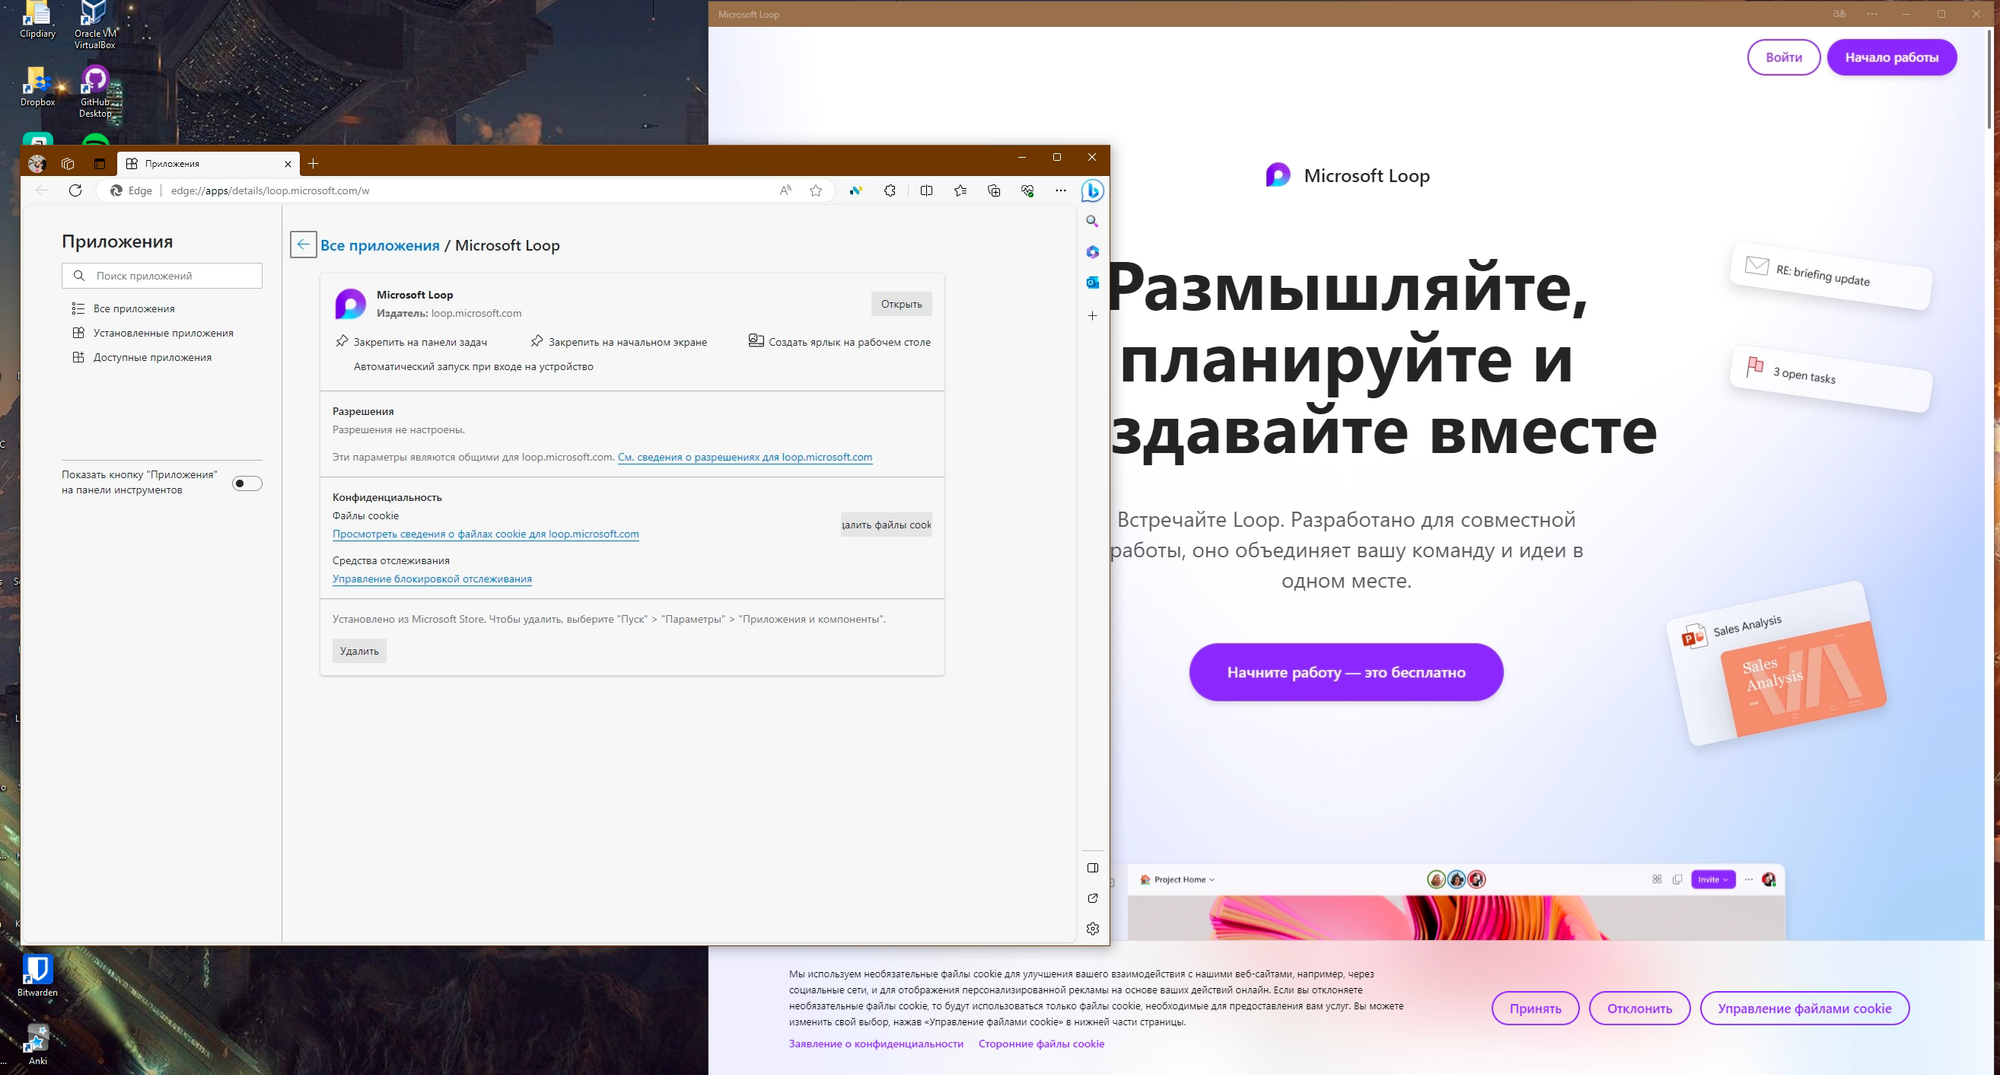Open the Outlook icon in Edge sidebar

[x=1092, y=283]
